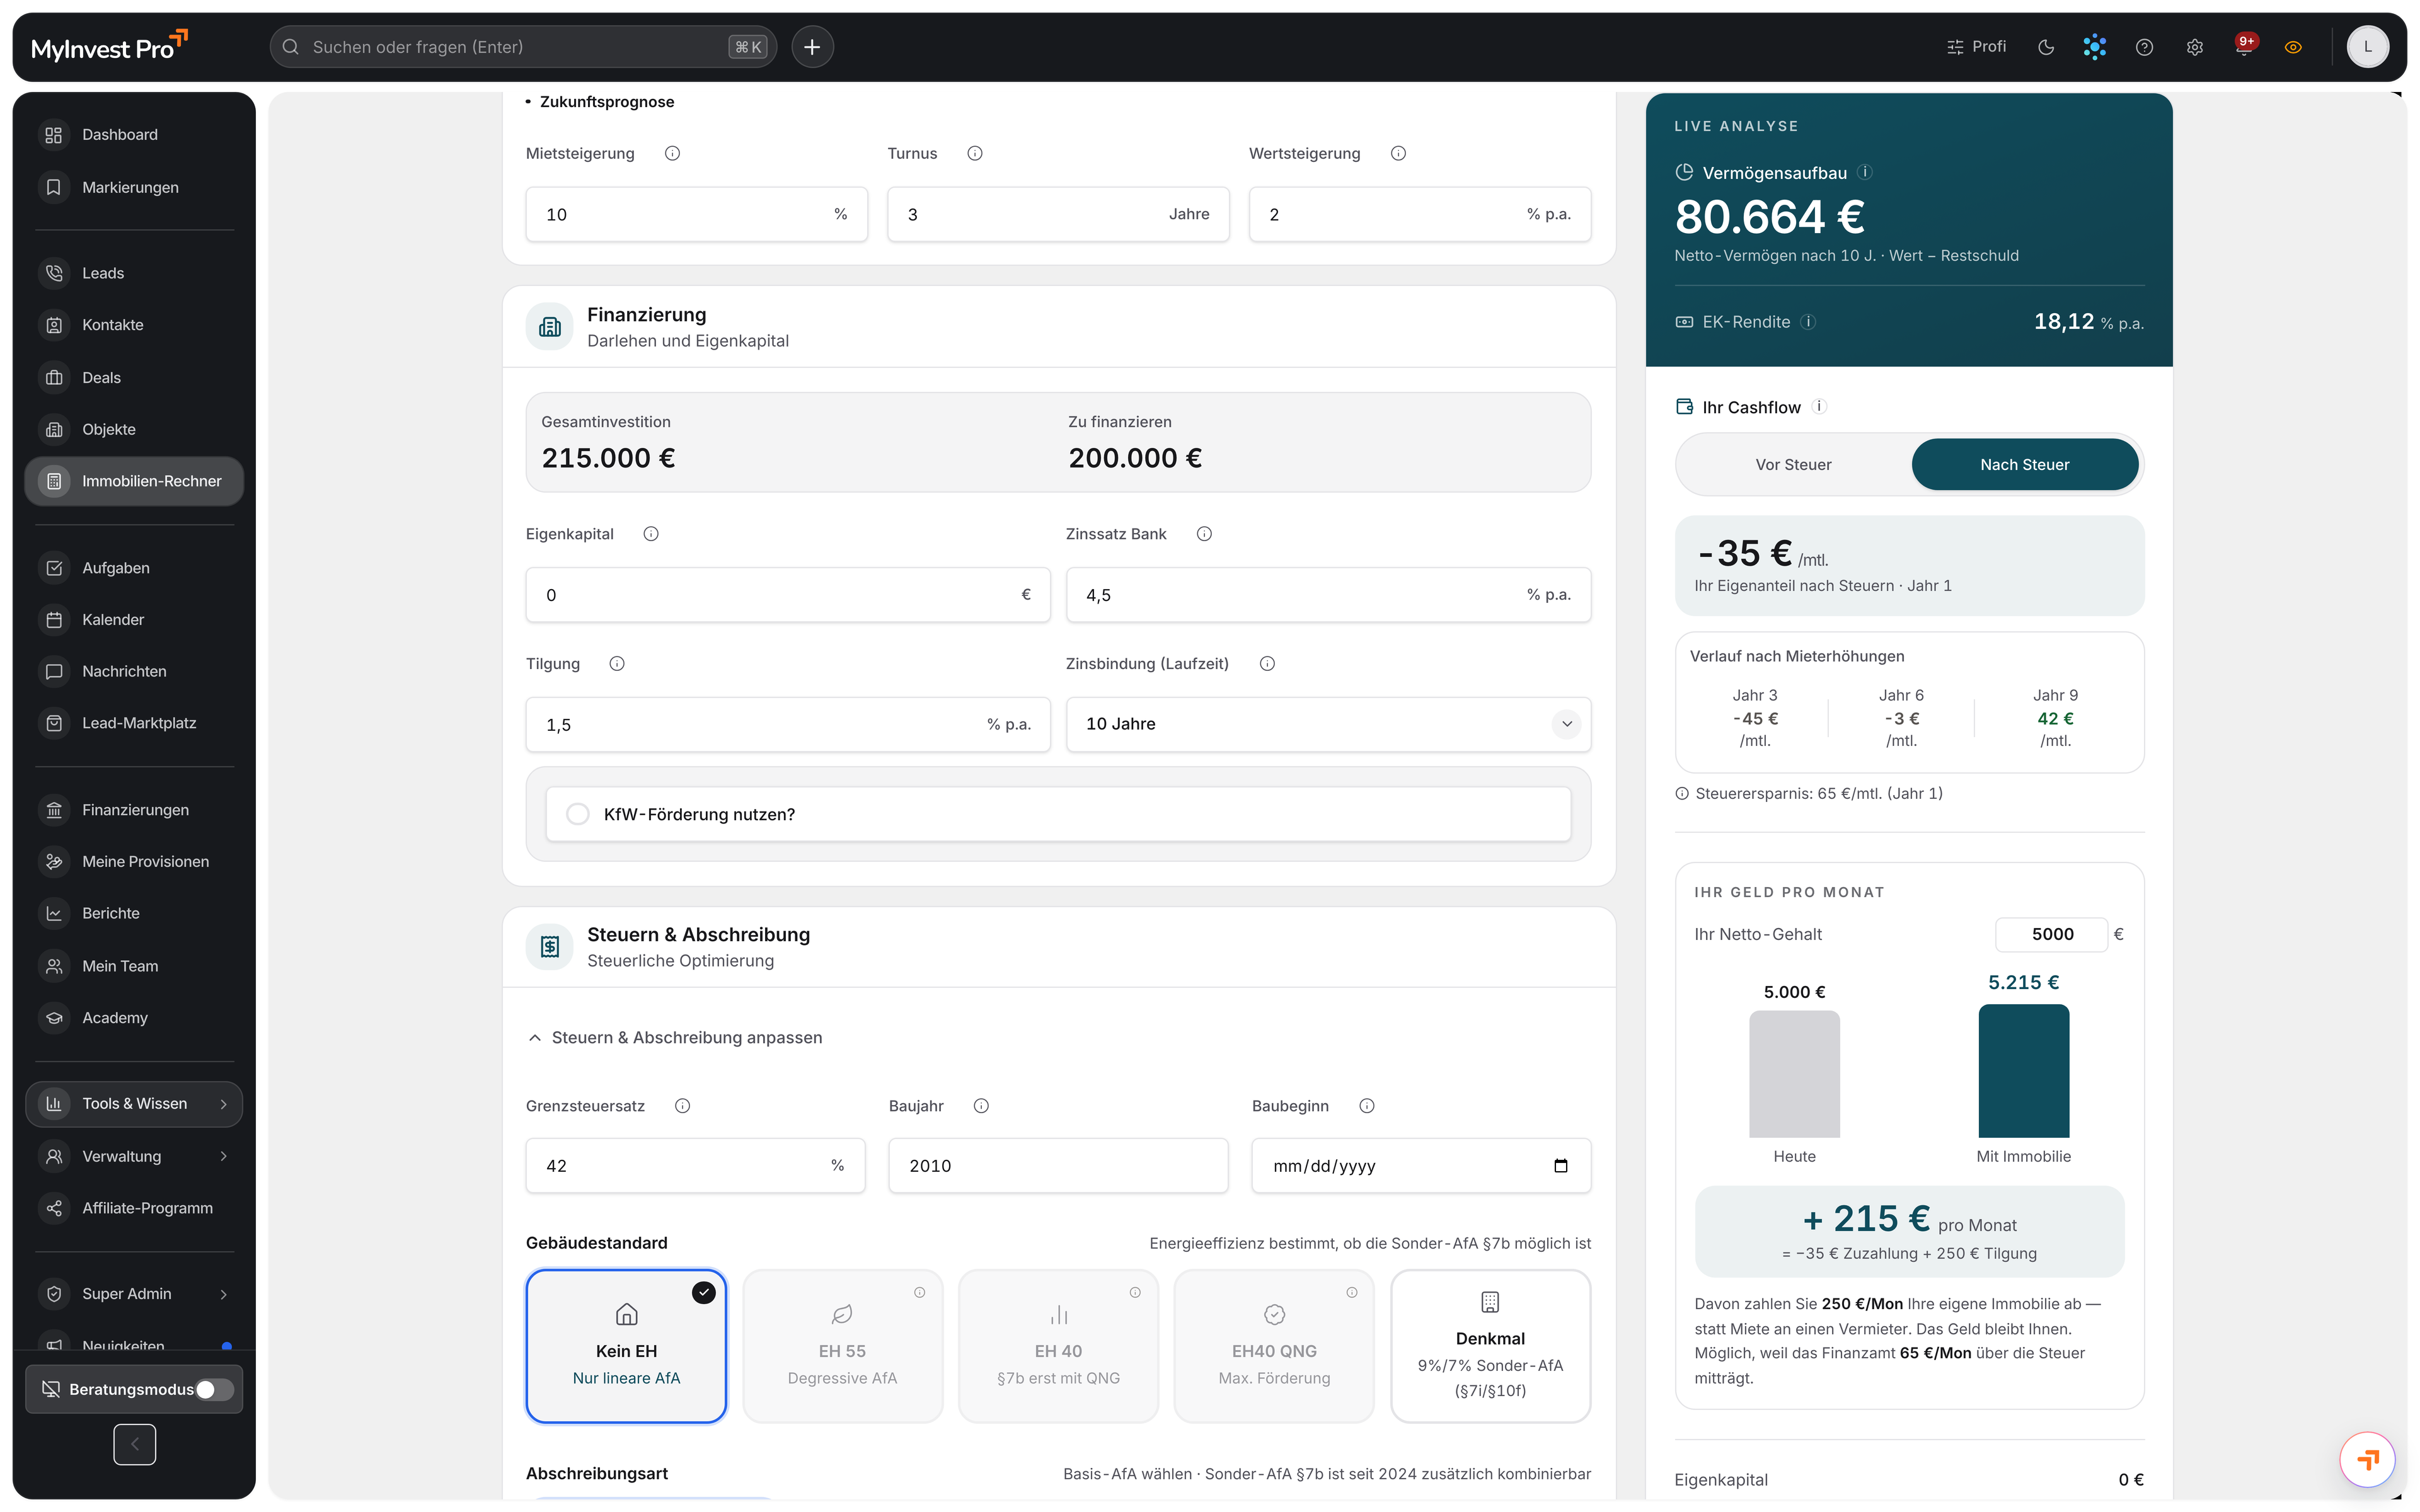The width and height of the screenshot is (2420, 1512).
Task: Click the Eigenkapital input field
Action: click(788, 595)
